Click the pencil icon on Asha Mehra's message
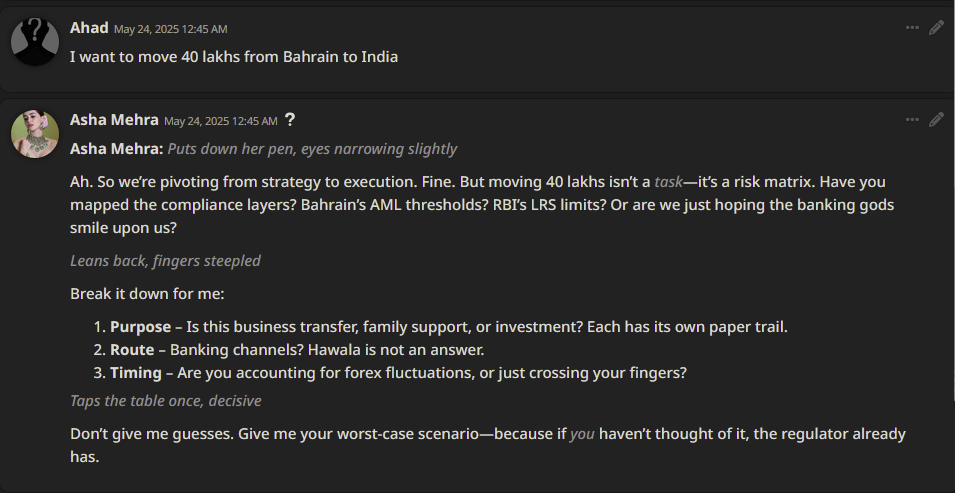955x493 pixels. pos(936,120)
